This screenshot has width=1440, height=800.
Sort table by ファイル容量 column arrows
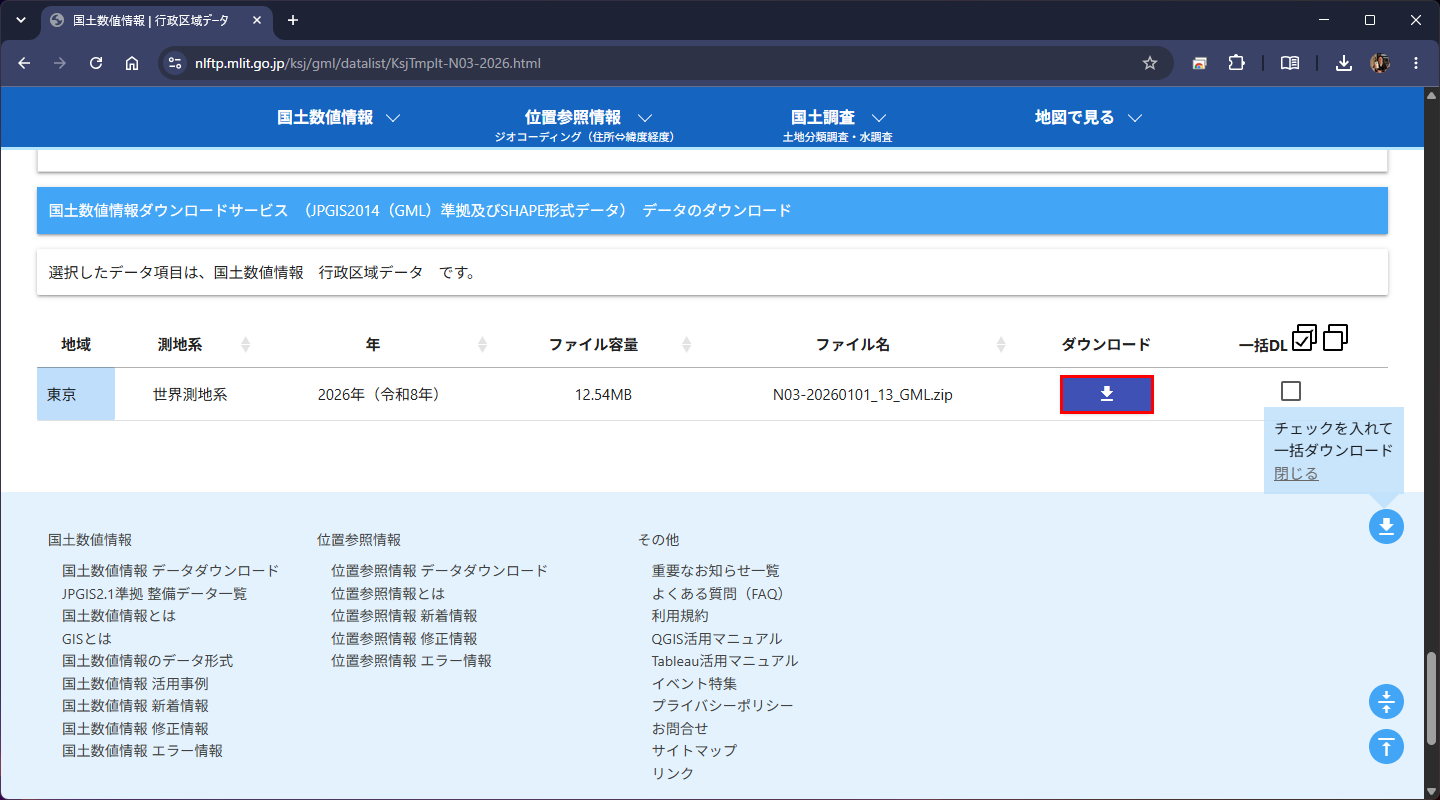(x=686, y=344)
